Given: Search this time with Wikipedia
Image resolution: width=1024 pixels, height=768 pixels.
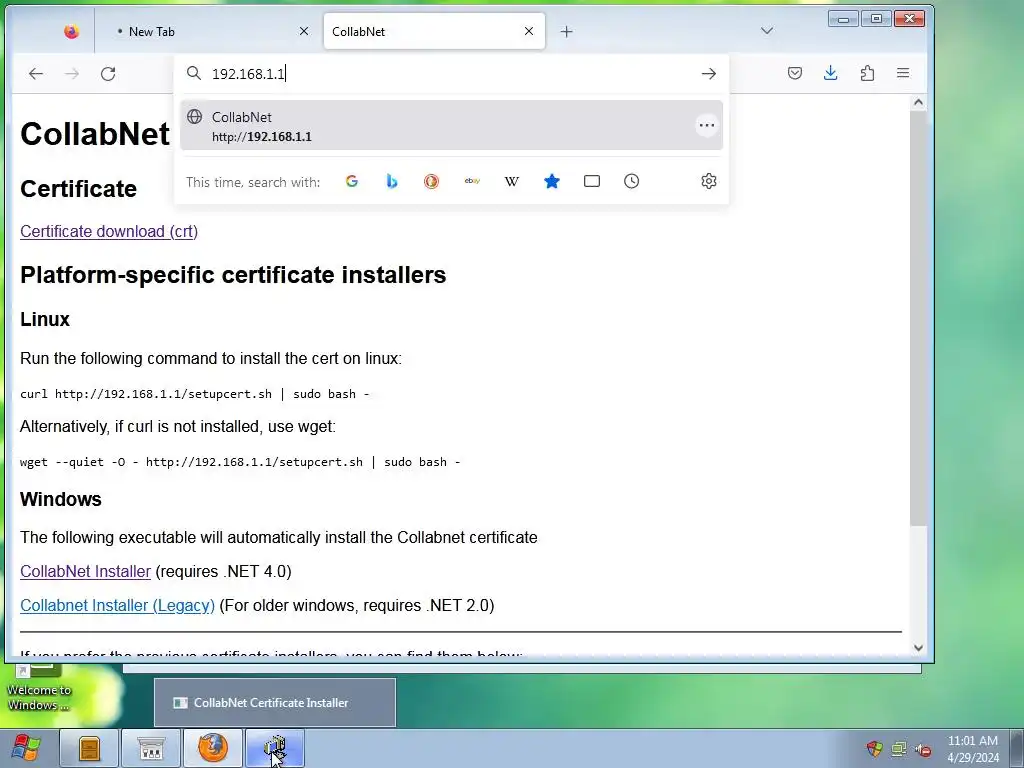Looking at the screenshot, I should pos(512,182).
